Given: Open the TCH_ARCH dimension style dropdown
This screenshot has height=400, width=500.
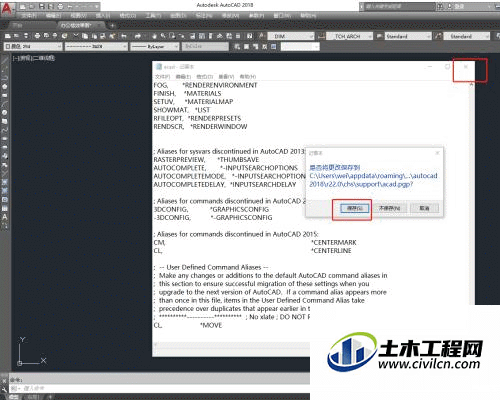Looking at the screenshot, I should 349,36.
